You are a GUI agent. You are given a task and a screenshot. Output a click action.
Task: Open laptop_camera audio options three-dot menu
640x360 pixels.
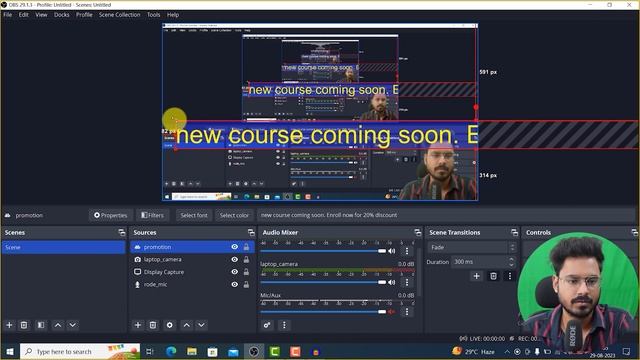407,282
